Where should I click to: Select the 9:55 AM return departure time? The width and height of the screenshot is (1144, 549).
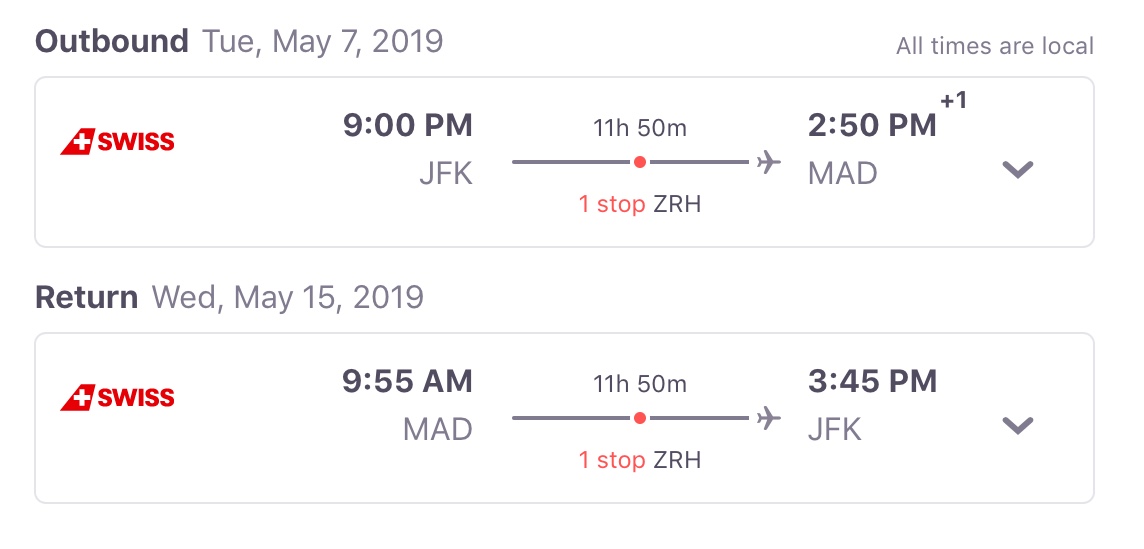407,382
